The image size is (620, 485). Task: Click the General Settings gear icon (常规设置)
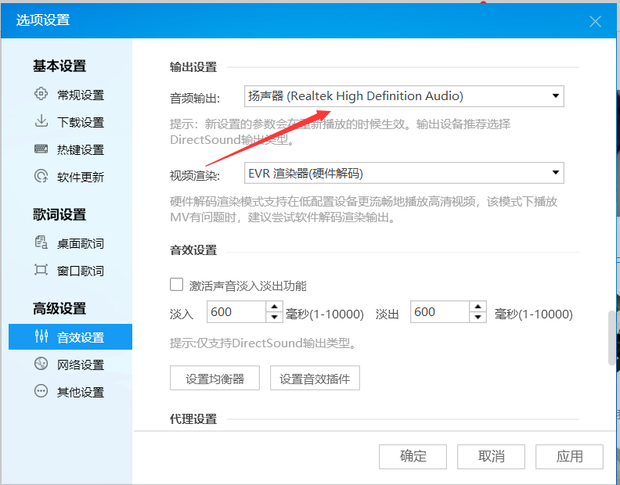pos(41,95)
